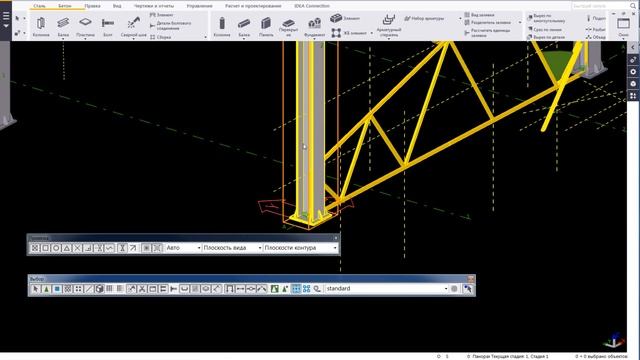Choose the concrete Панель tool
The image size is (640, 360).
pyautogui.click(x=266, y=27)
